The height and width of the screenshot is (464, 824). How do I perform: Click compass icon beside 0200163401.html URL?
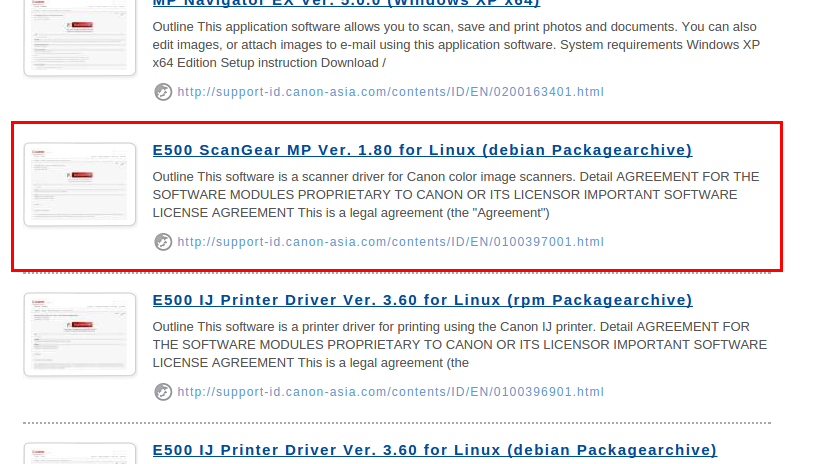(x=163, y=92)
